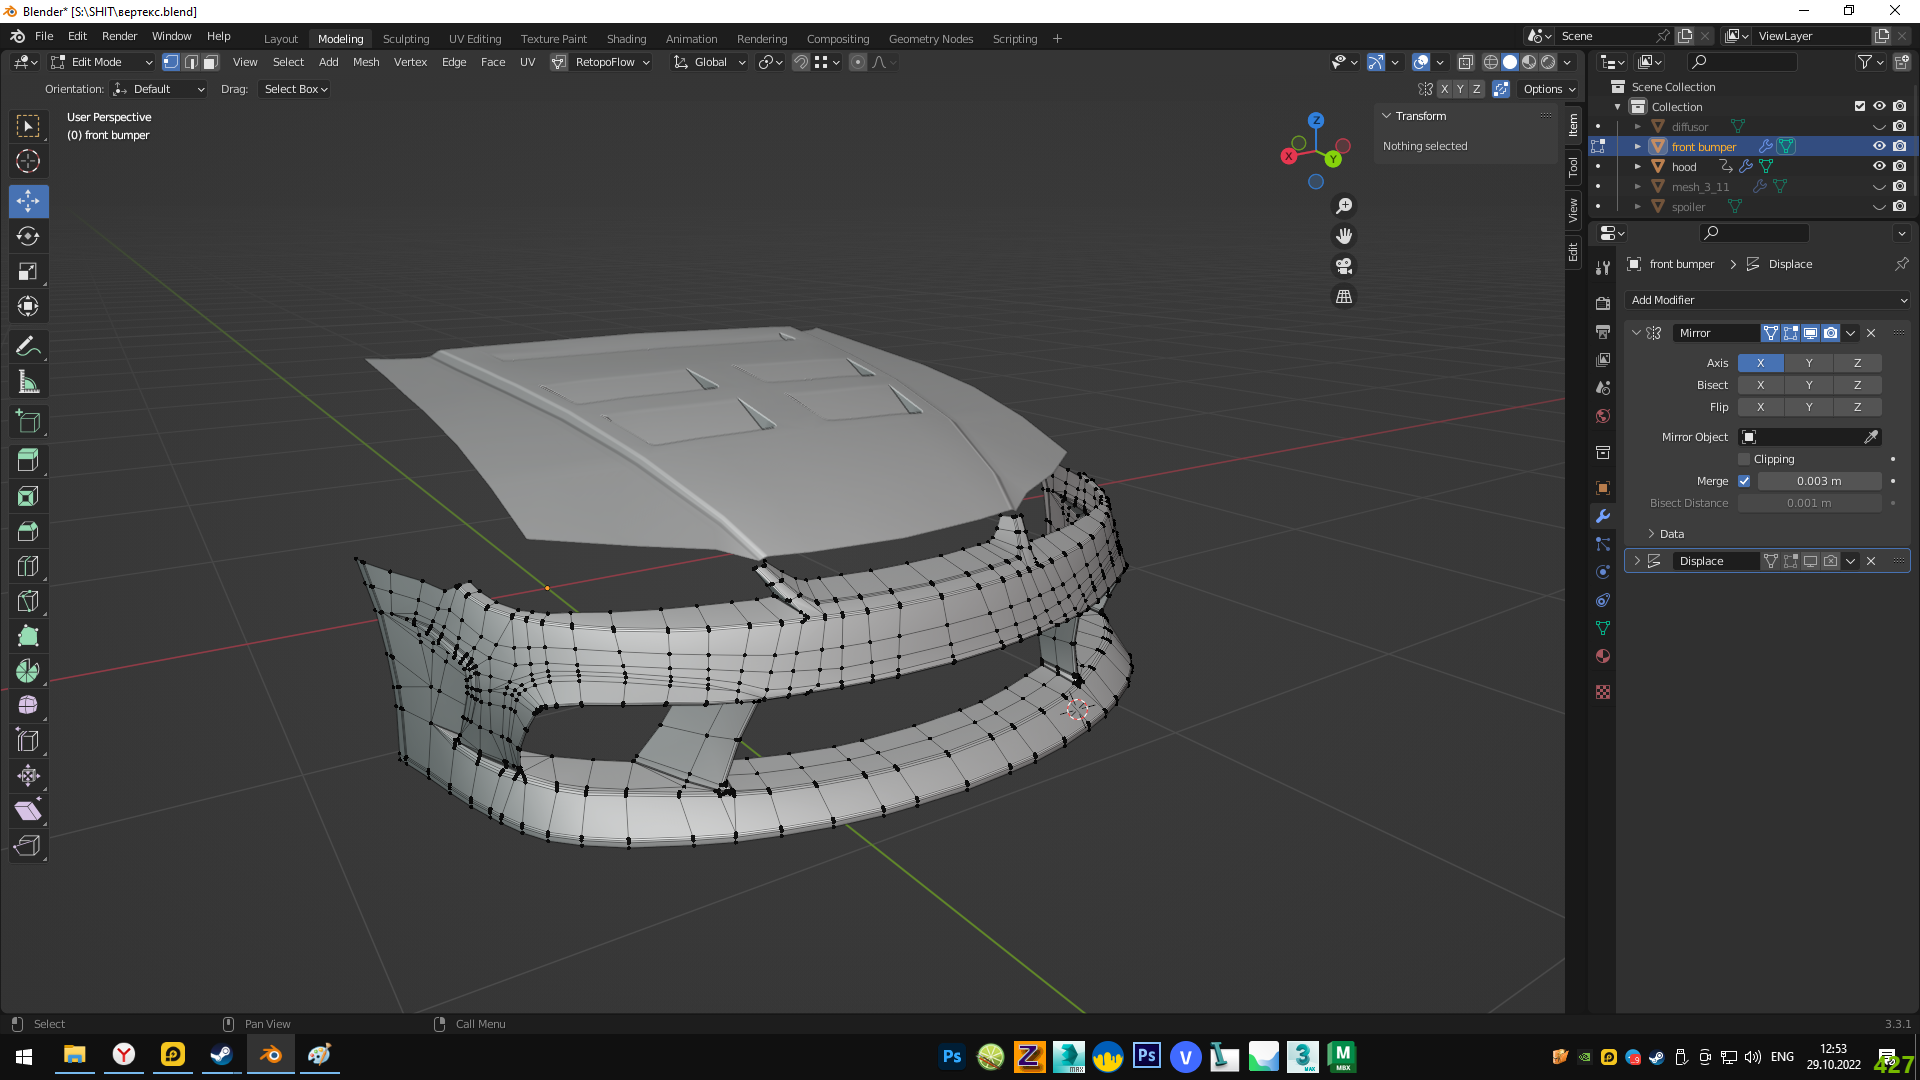Activate the Rotate tool
The height and width of the screenshot is (1080, 1920).
28,236
